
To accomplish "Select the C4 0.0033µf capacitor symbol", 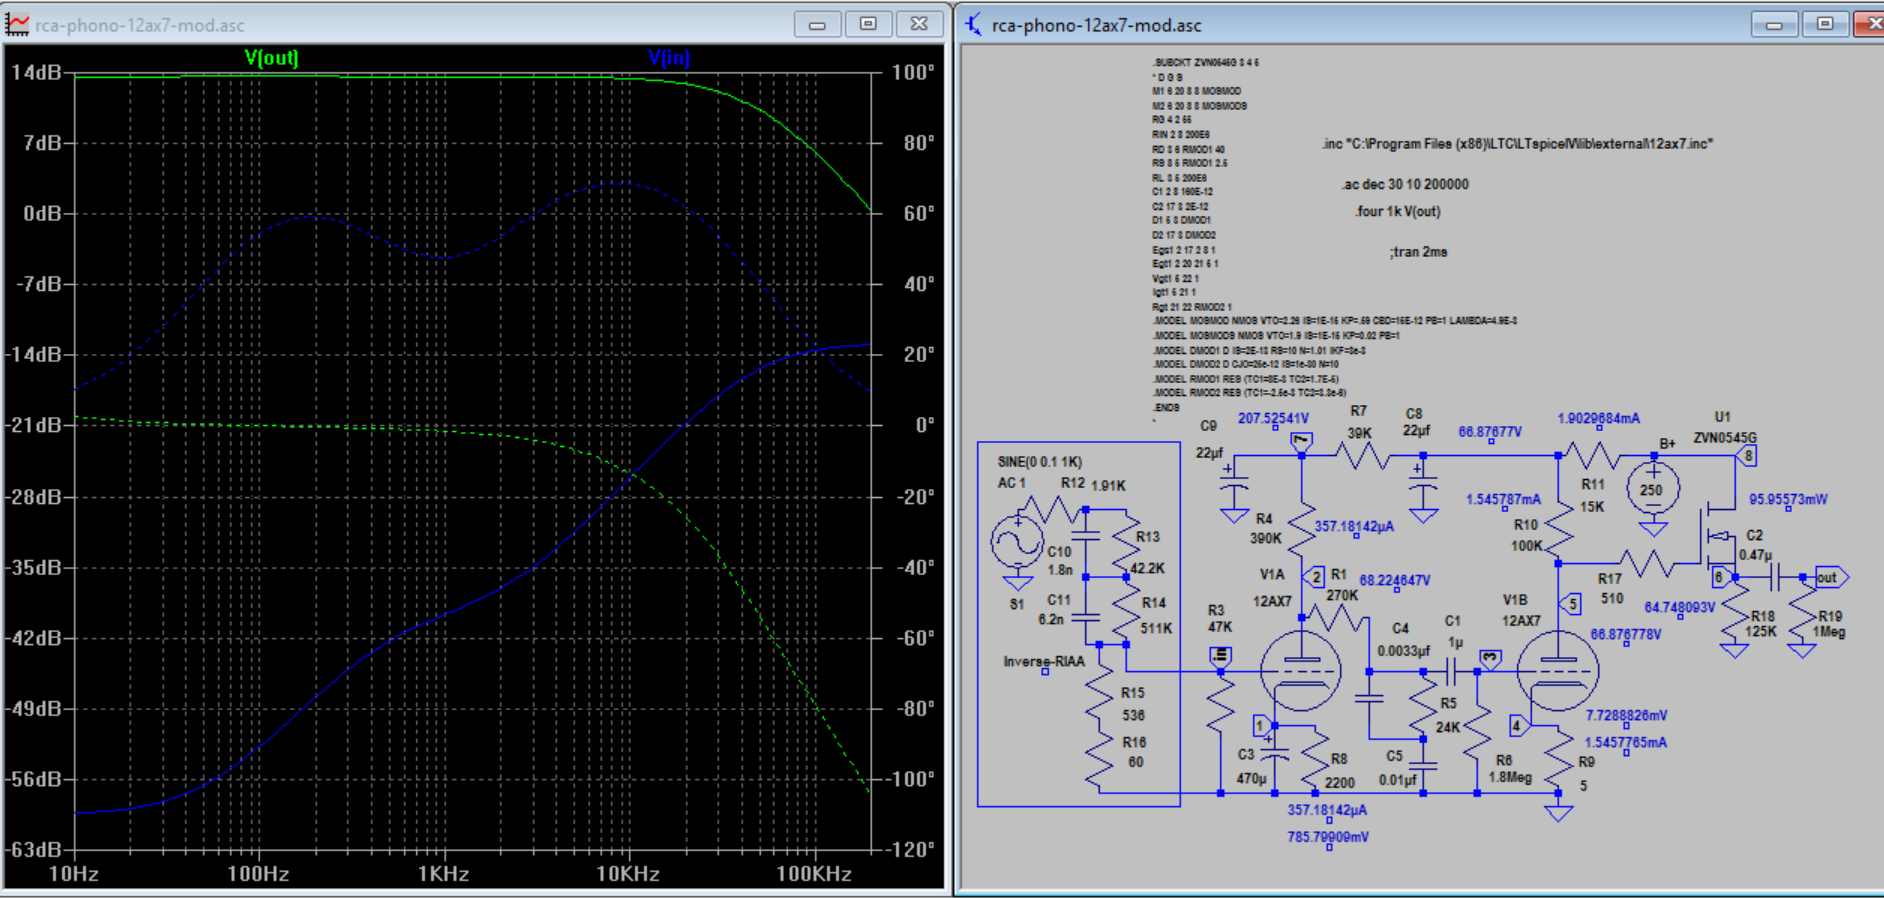I will [x=1369, y=698].
